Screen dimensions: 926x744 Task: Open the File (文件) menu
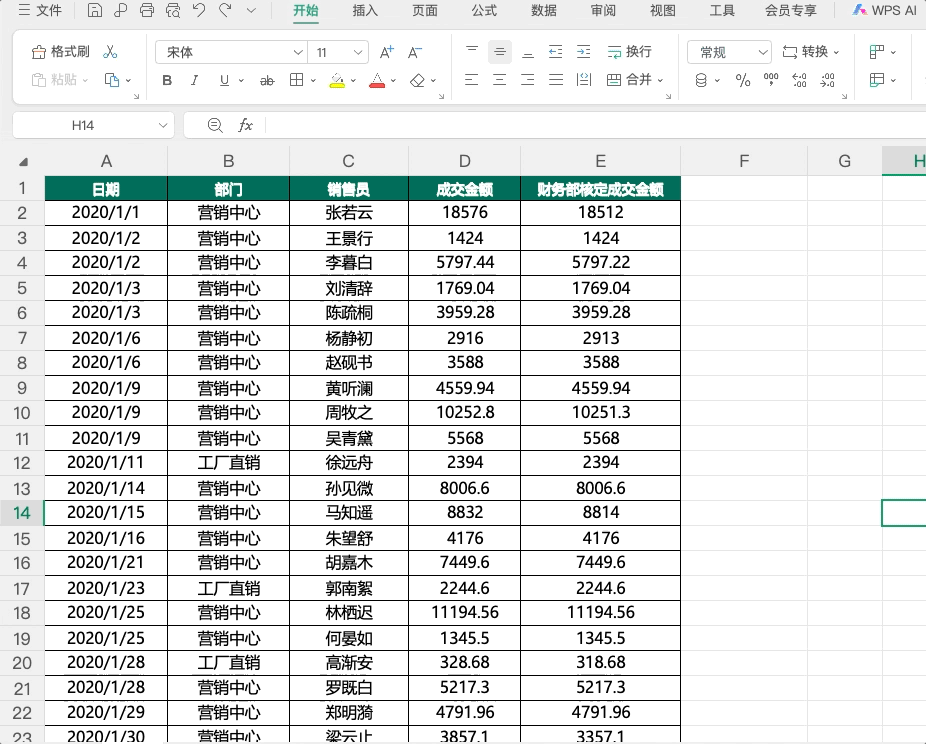[x=40, y=10]
